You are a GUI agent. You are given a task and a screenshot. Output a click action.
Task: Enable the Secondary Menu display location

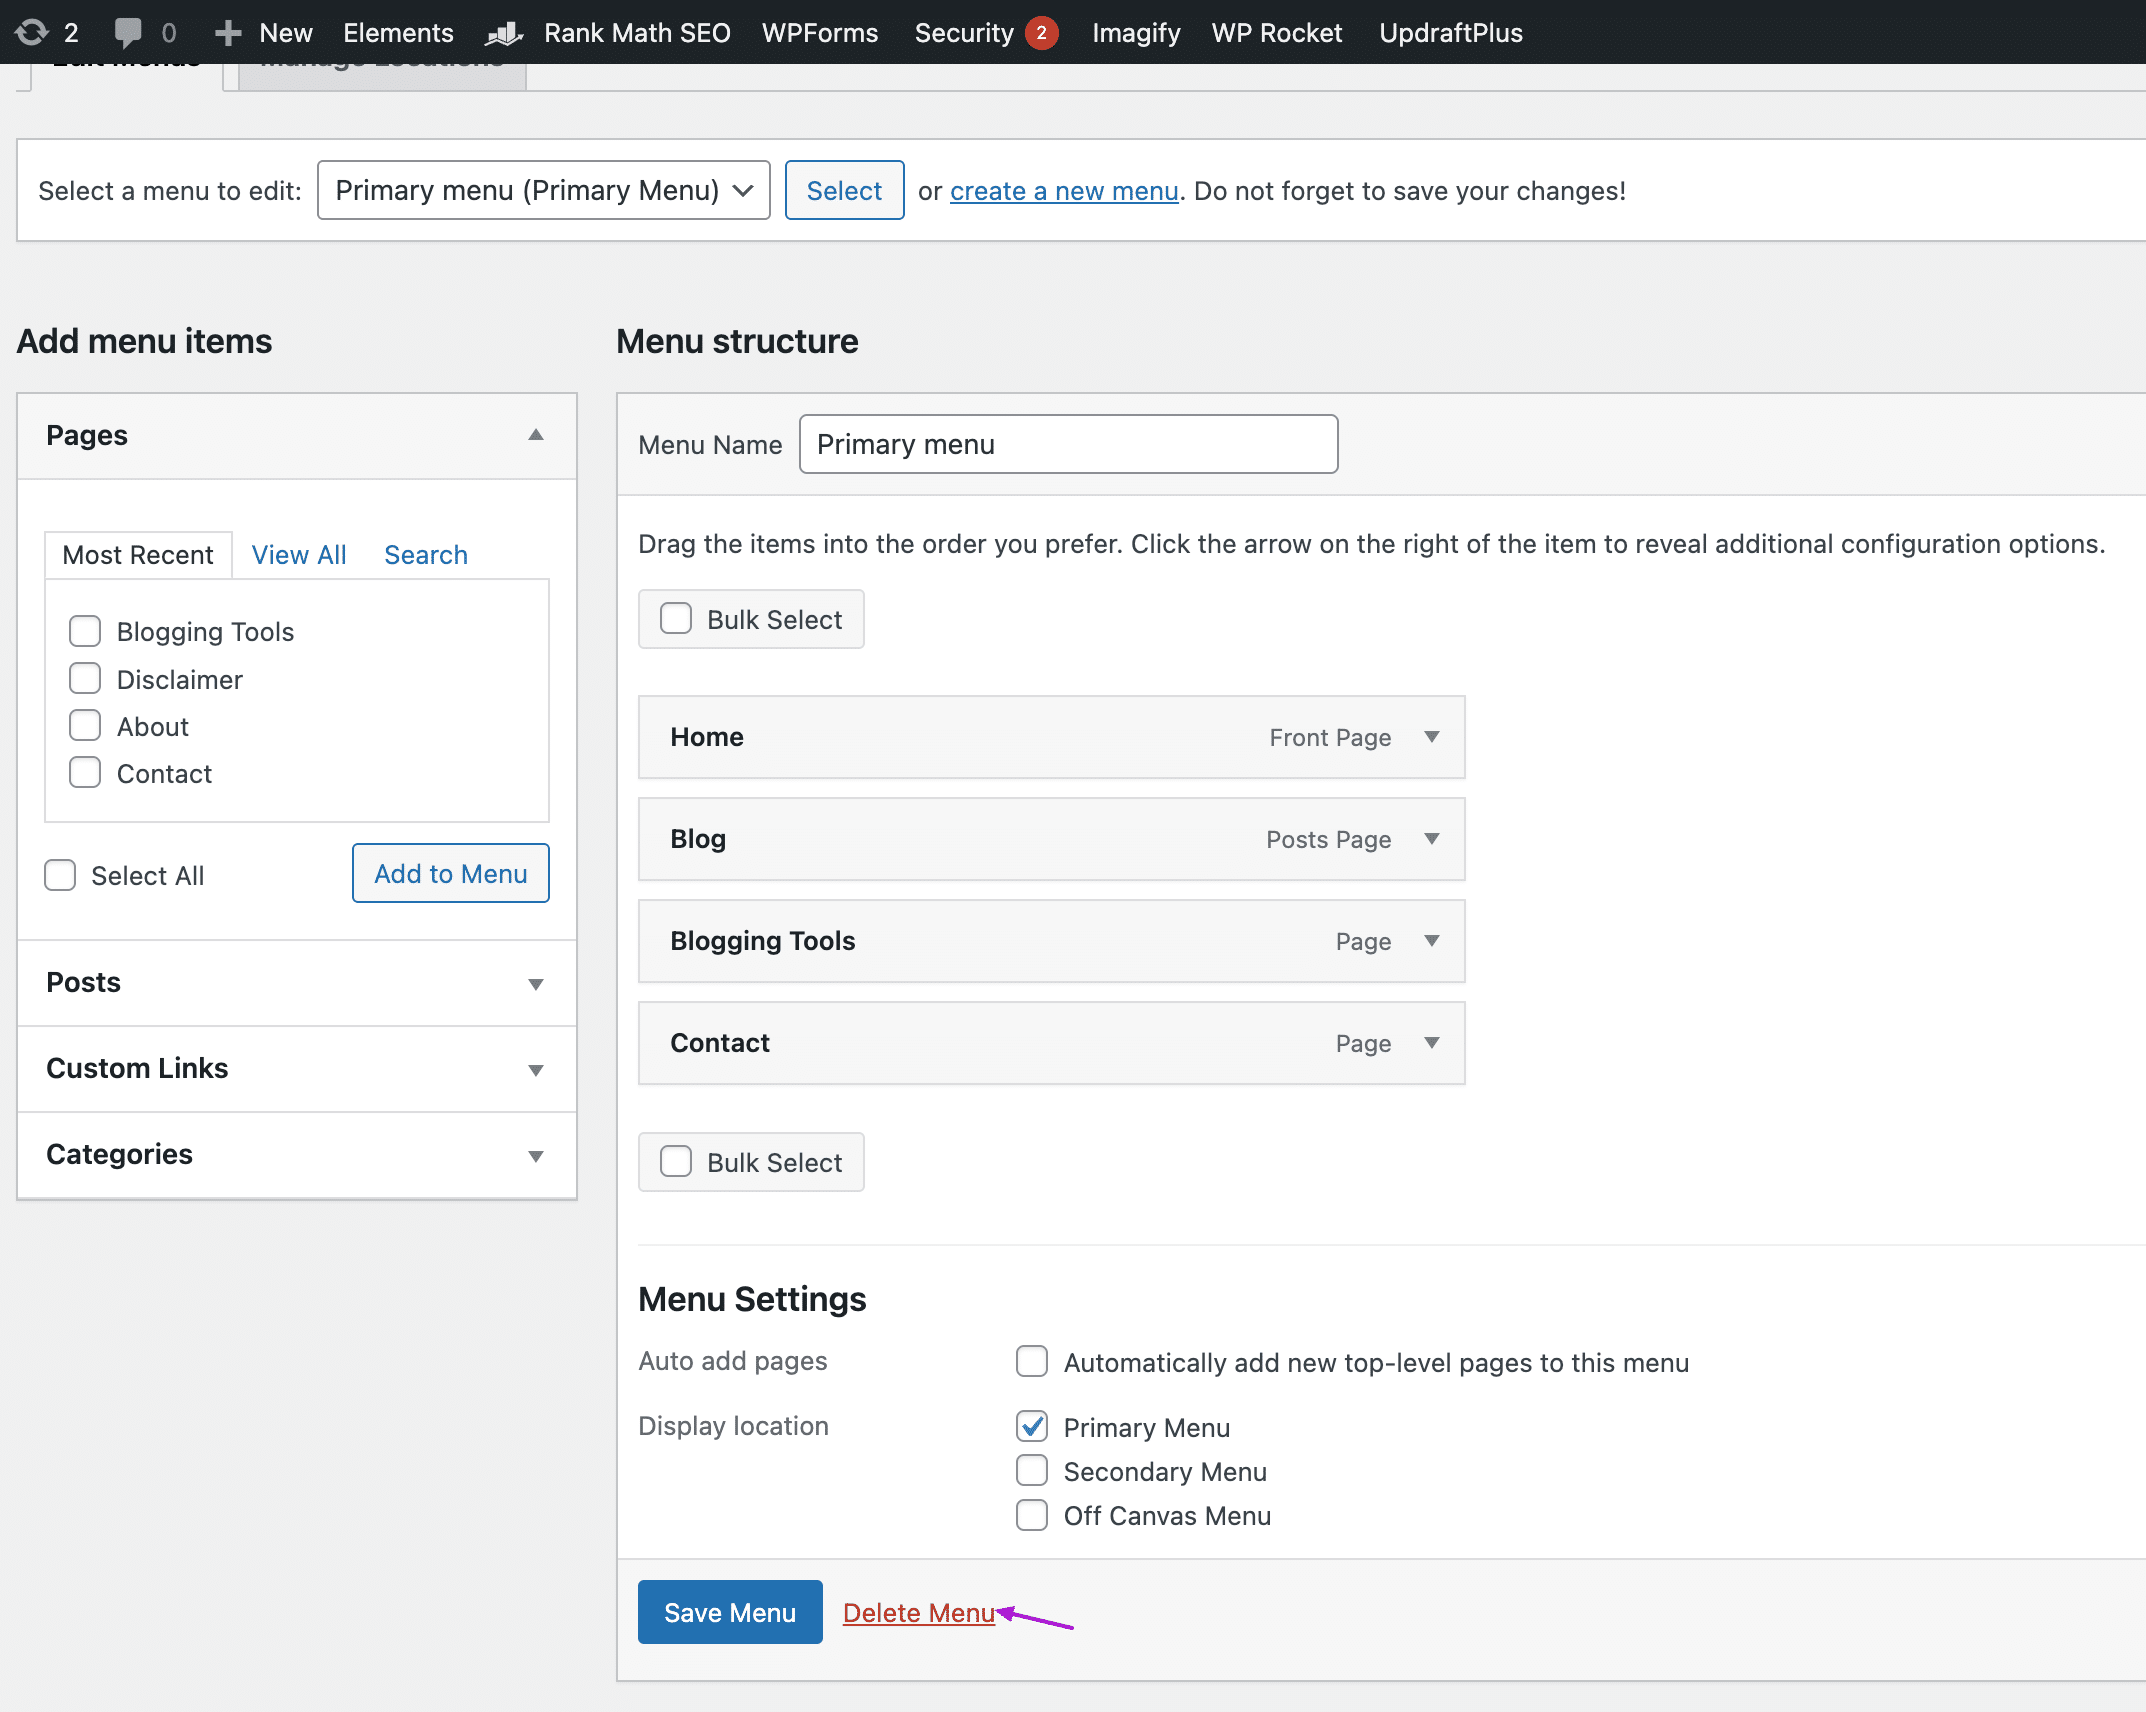pyautogui.click(x=1032, y=1471)
